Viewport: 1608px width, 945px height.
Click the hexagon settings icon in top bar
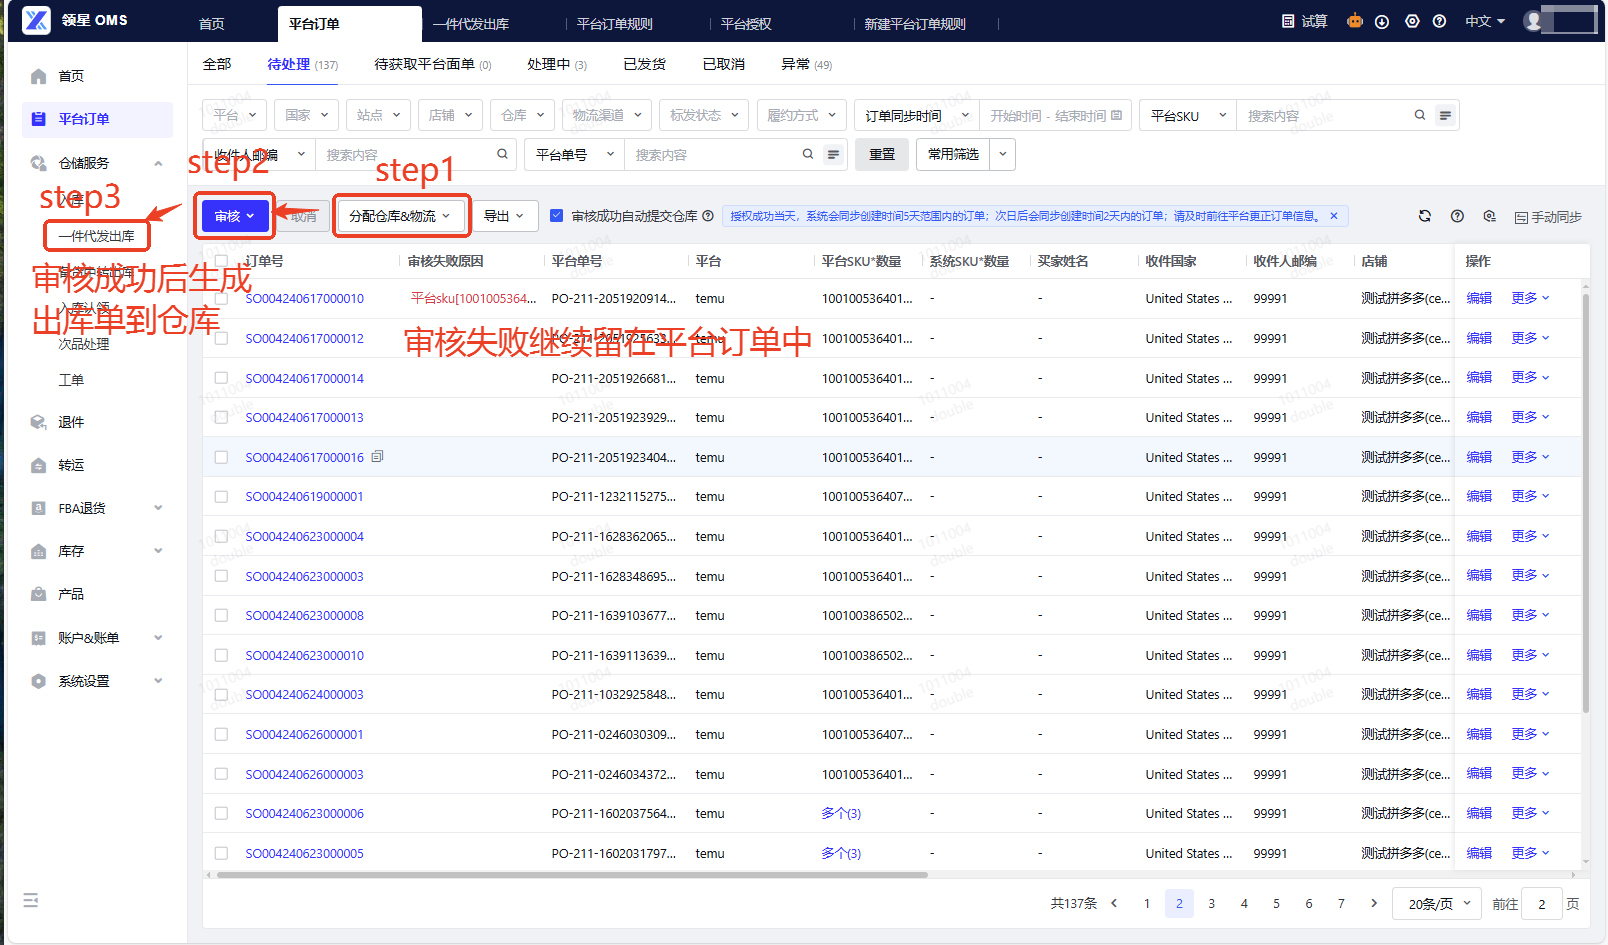[x=1412, y=21]
